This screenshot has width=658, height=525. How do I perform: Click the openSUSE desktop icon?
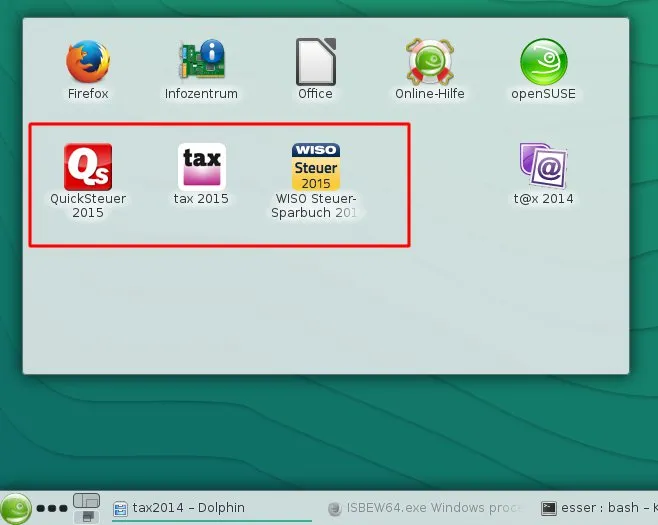tap(544, 62)
